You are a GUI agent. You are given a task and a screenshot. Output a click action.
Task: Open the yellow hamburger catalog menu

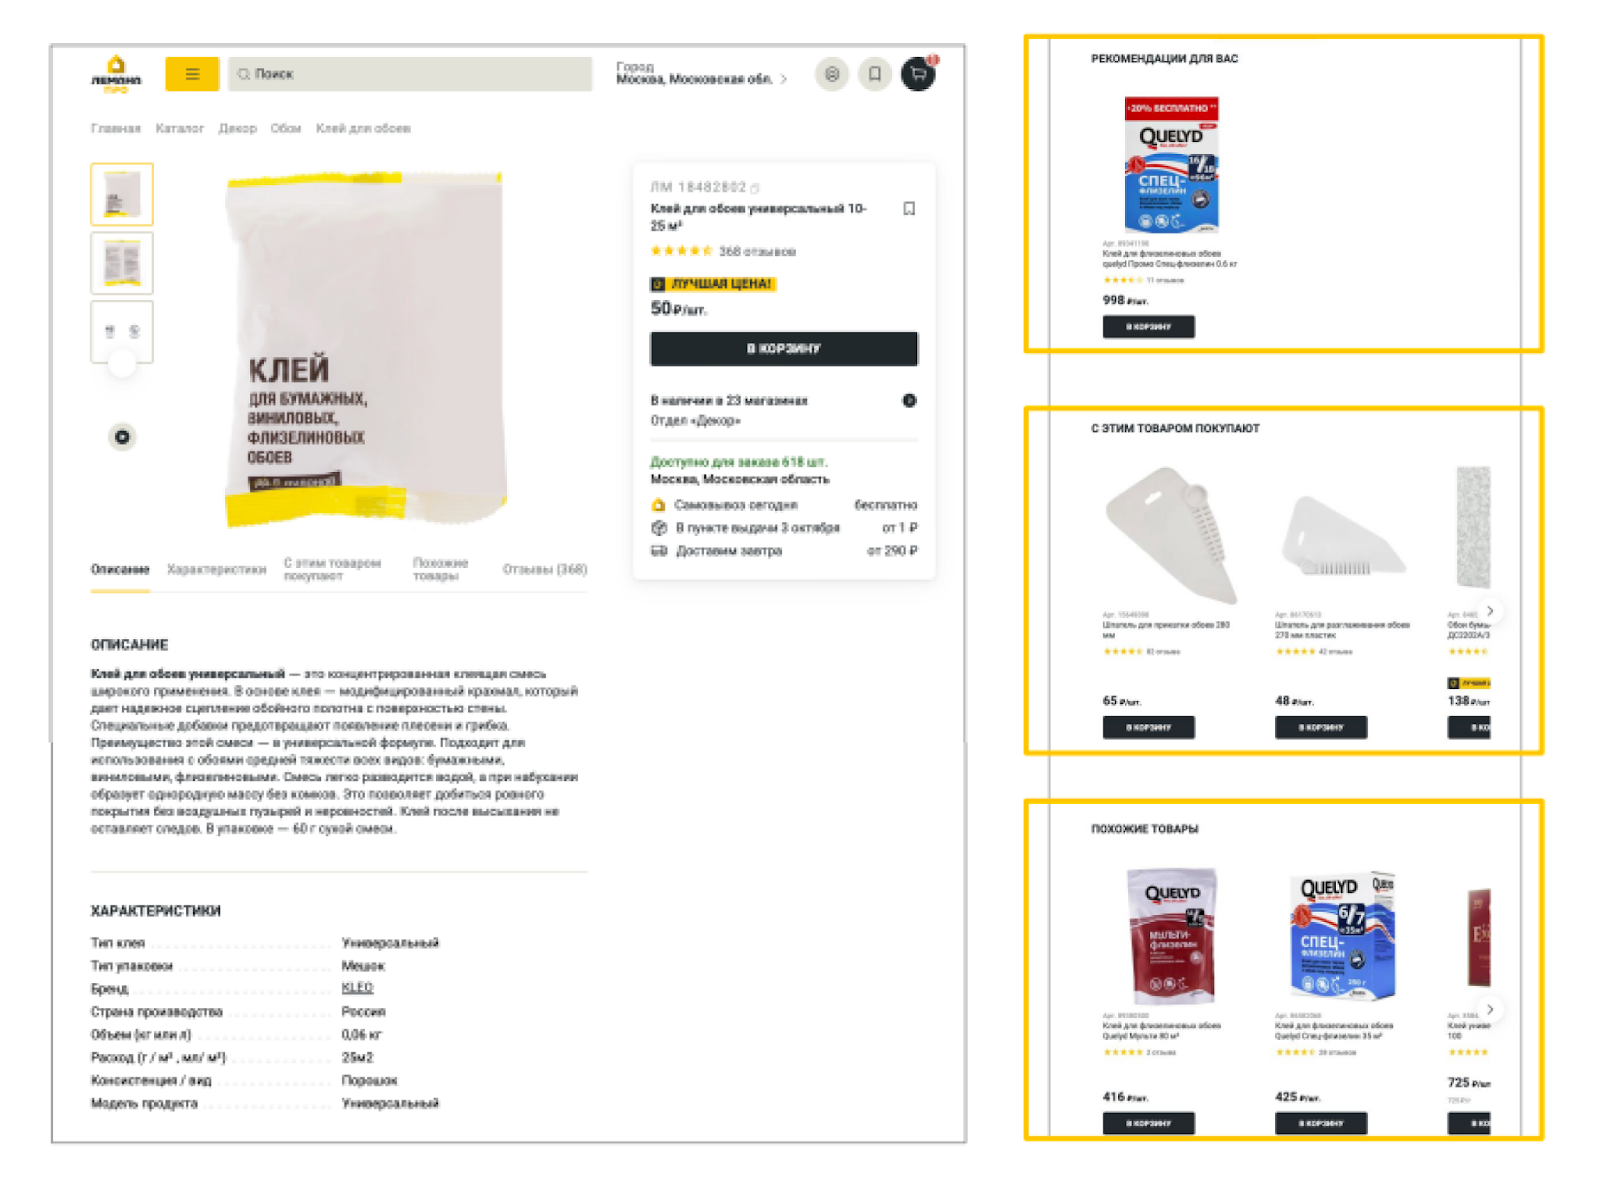coord(192,74)
